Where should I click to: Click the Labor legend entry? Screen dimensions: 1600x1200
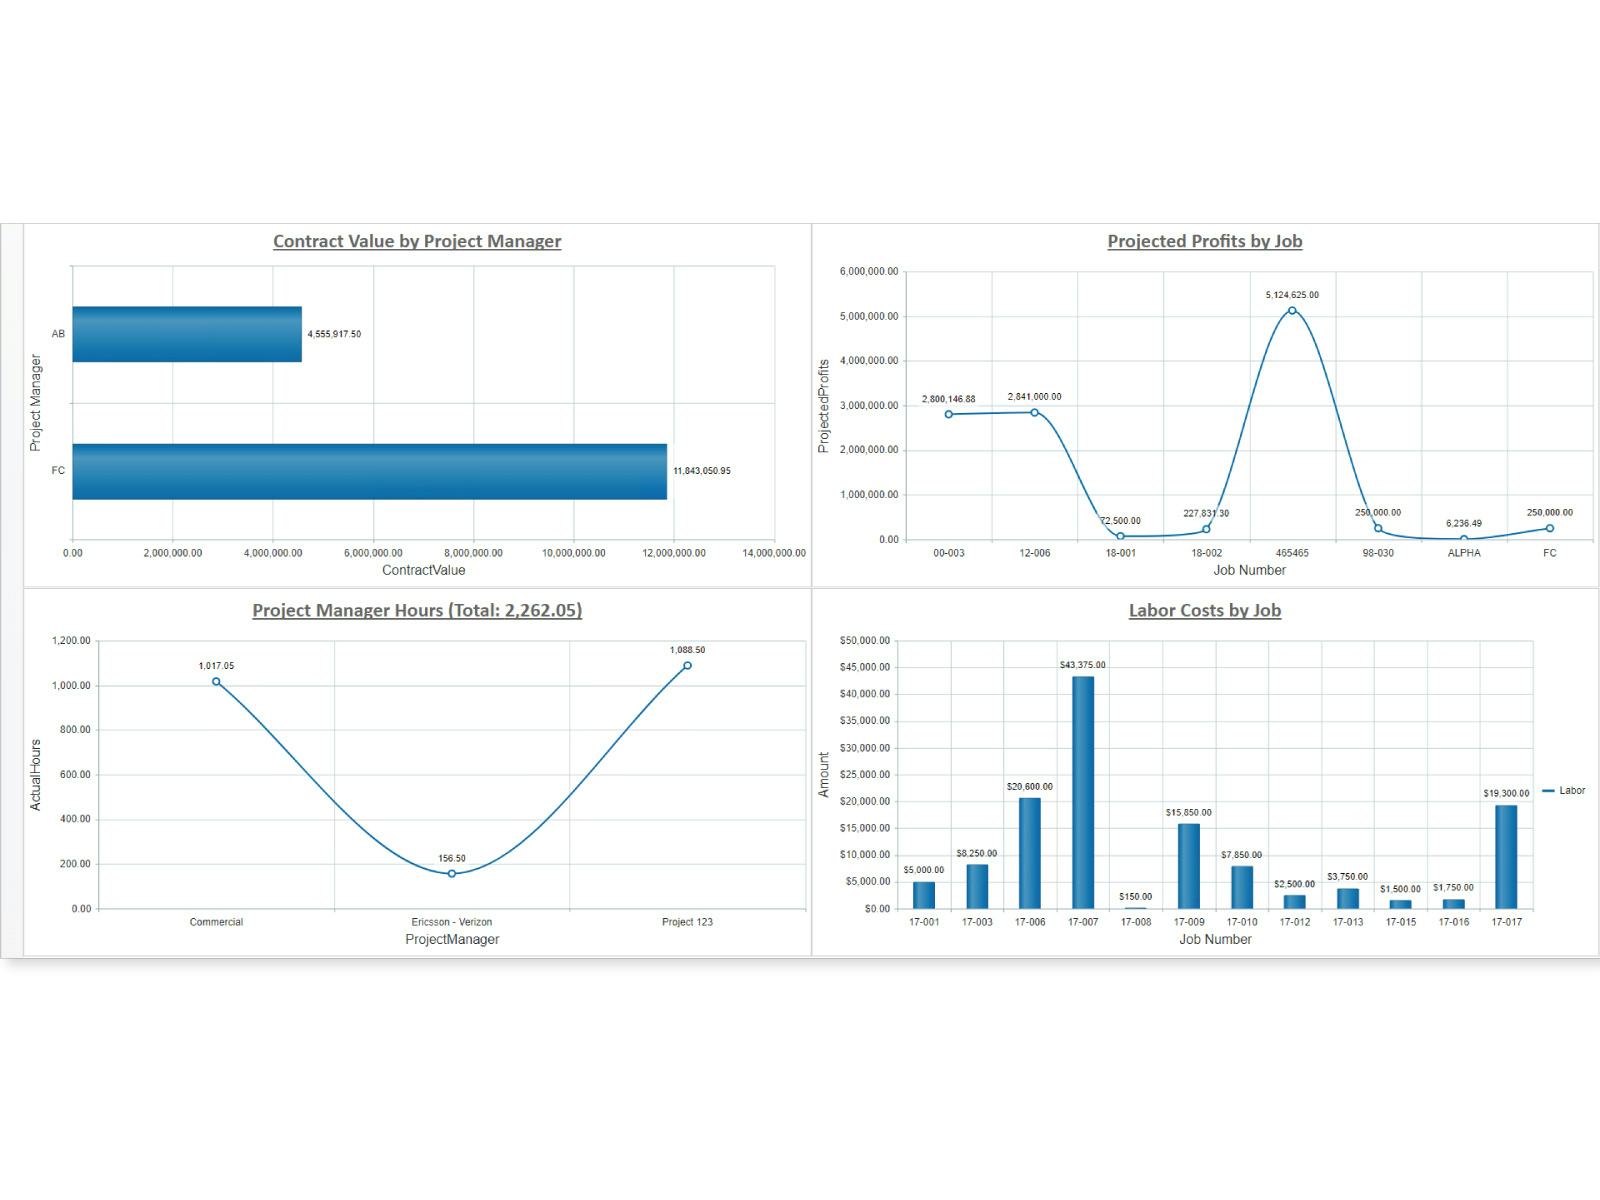1564,791
